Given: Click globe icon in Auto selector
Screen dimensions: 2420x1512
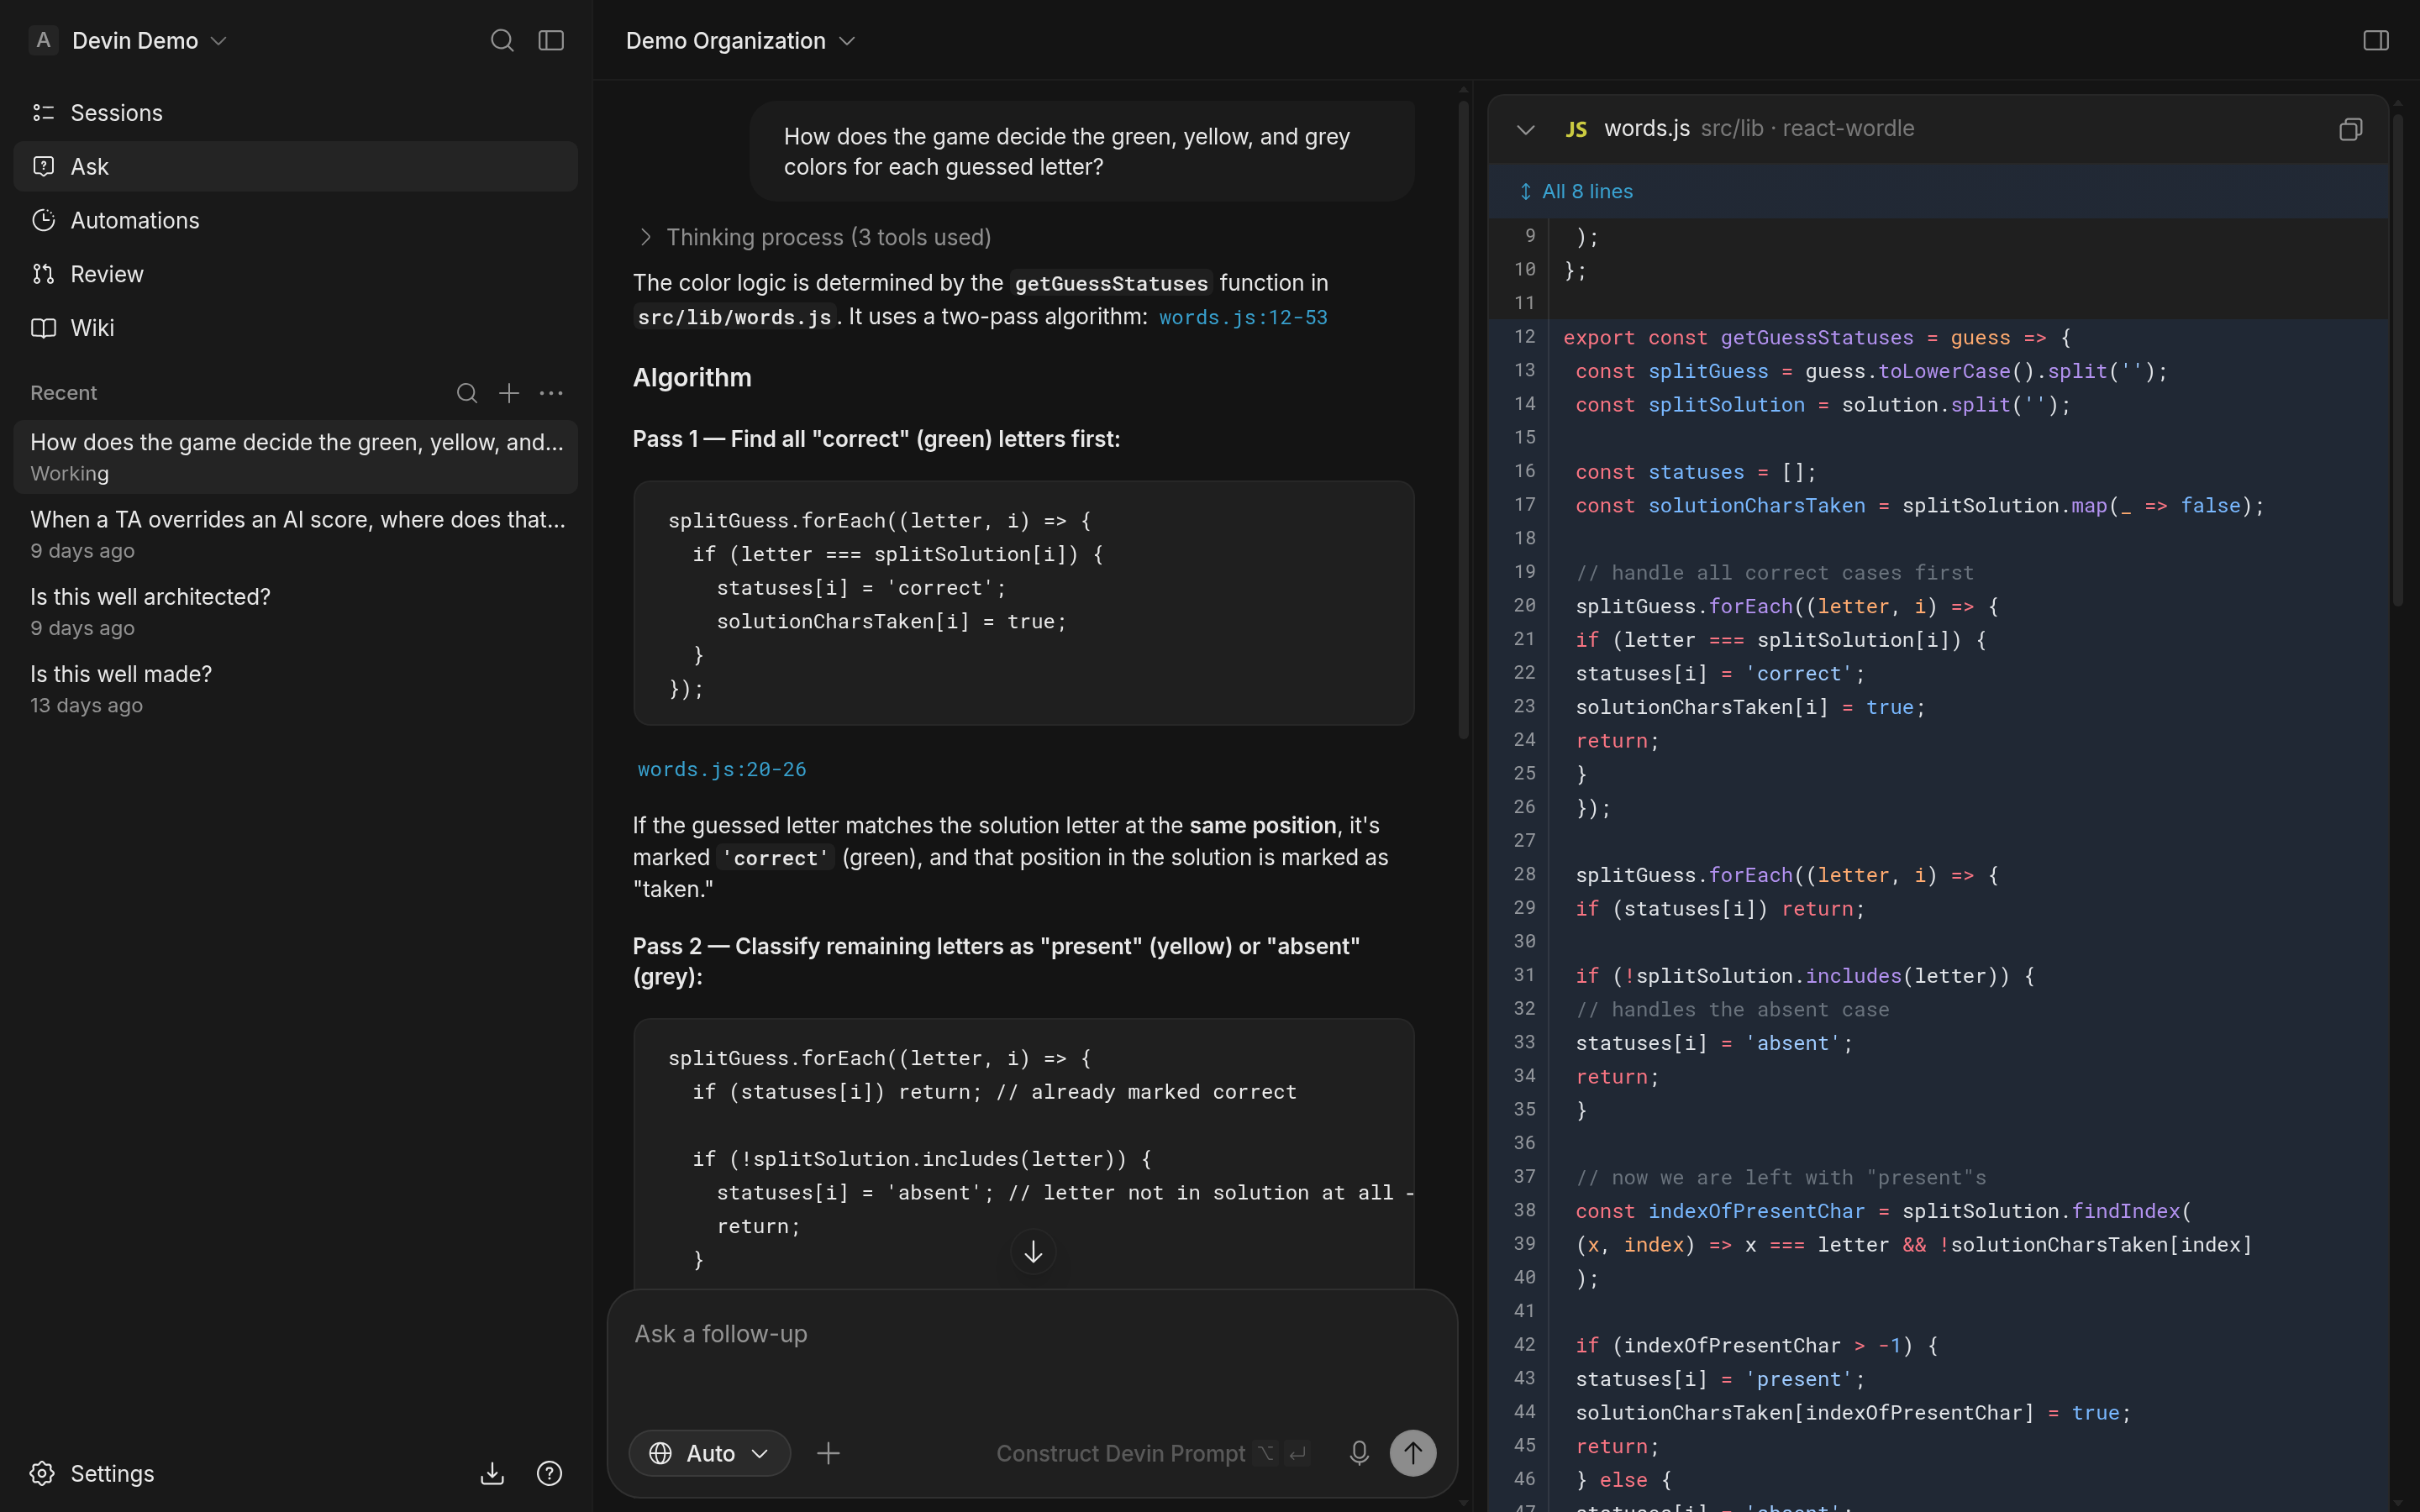Looking at the screenshot, I should [x=660, y=1453].
